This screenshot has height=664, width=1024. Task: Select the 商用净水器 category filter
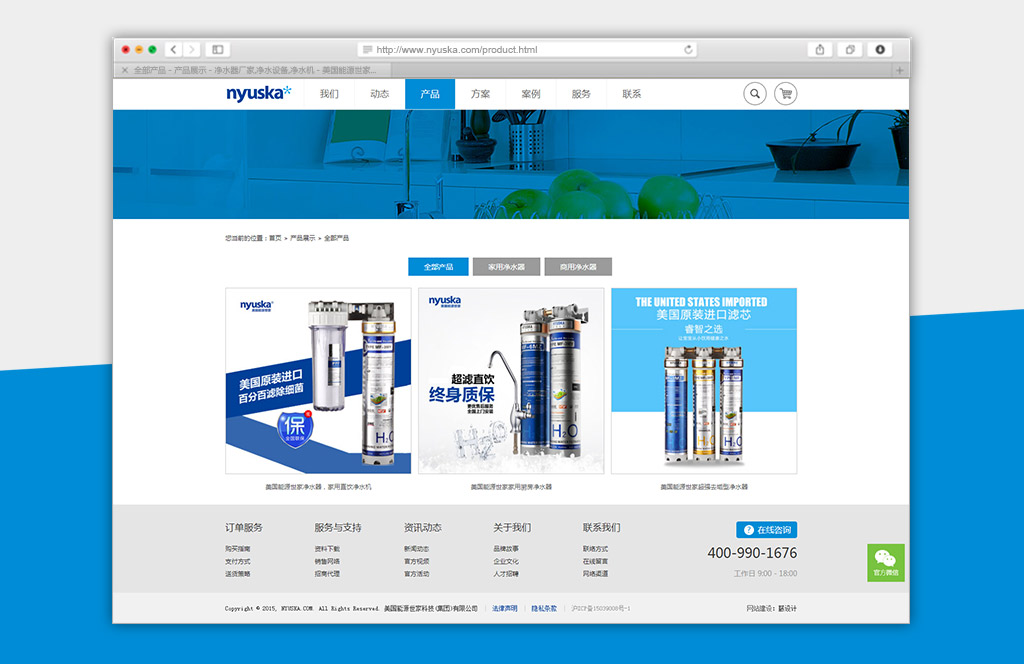click(578, 267)
